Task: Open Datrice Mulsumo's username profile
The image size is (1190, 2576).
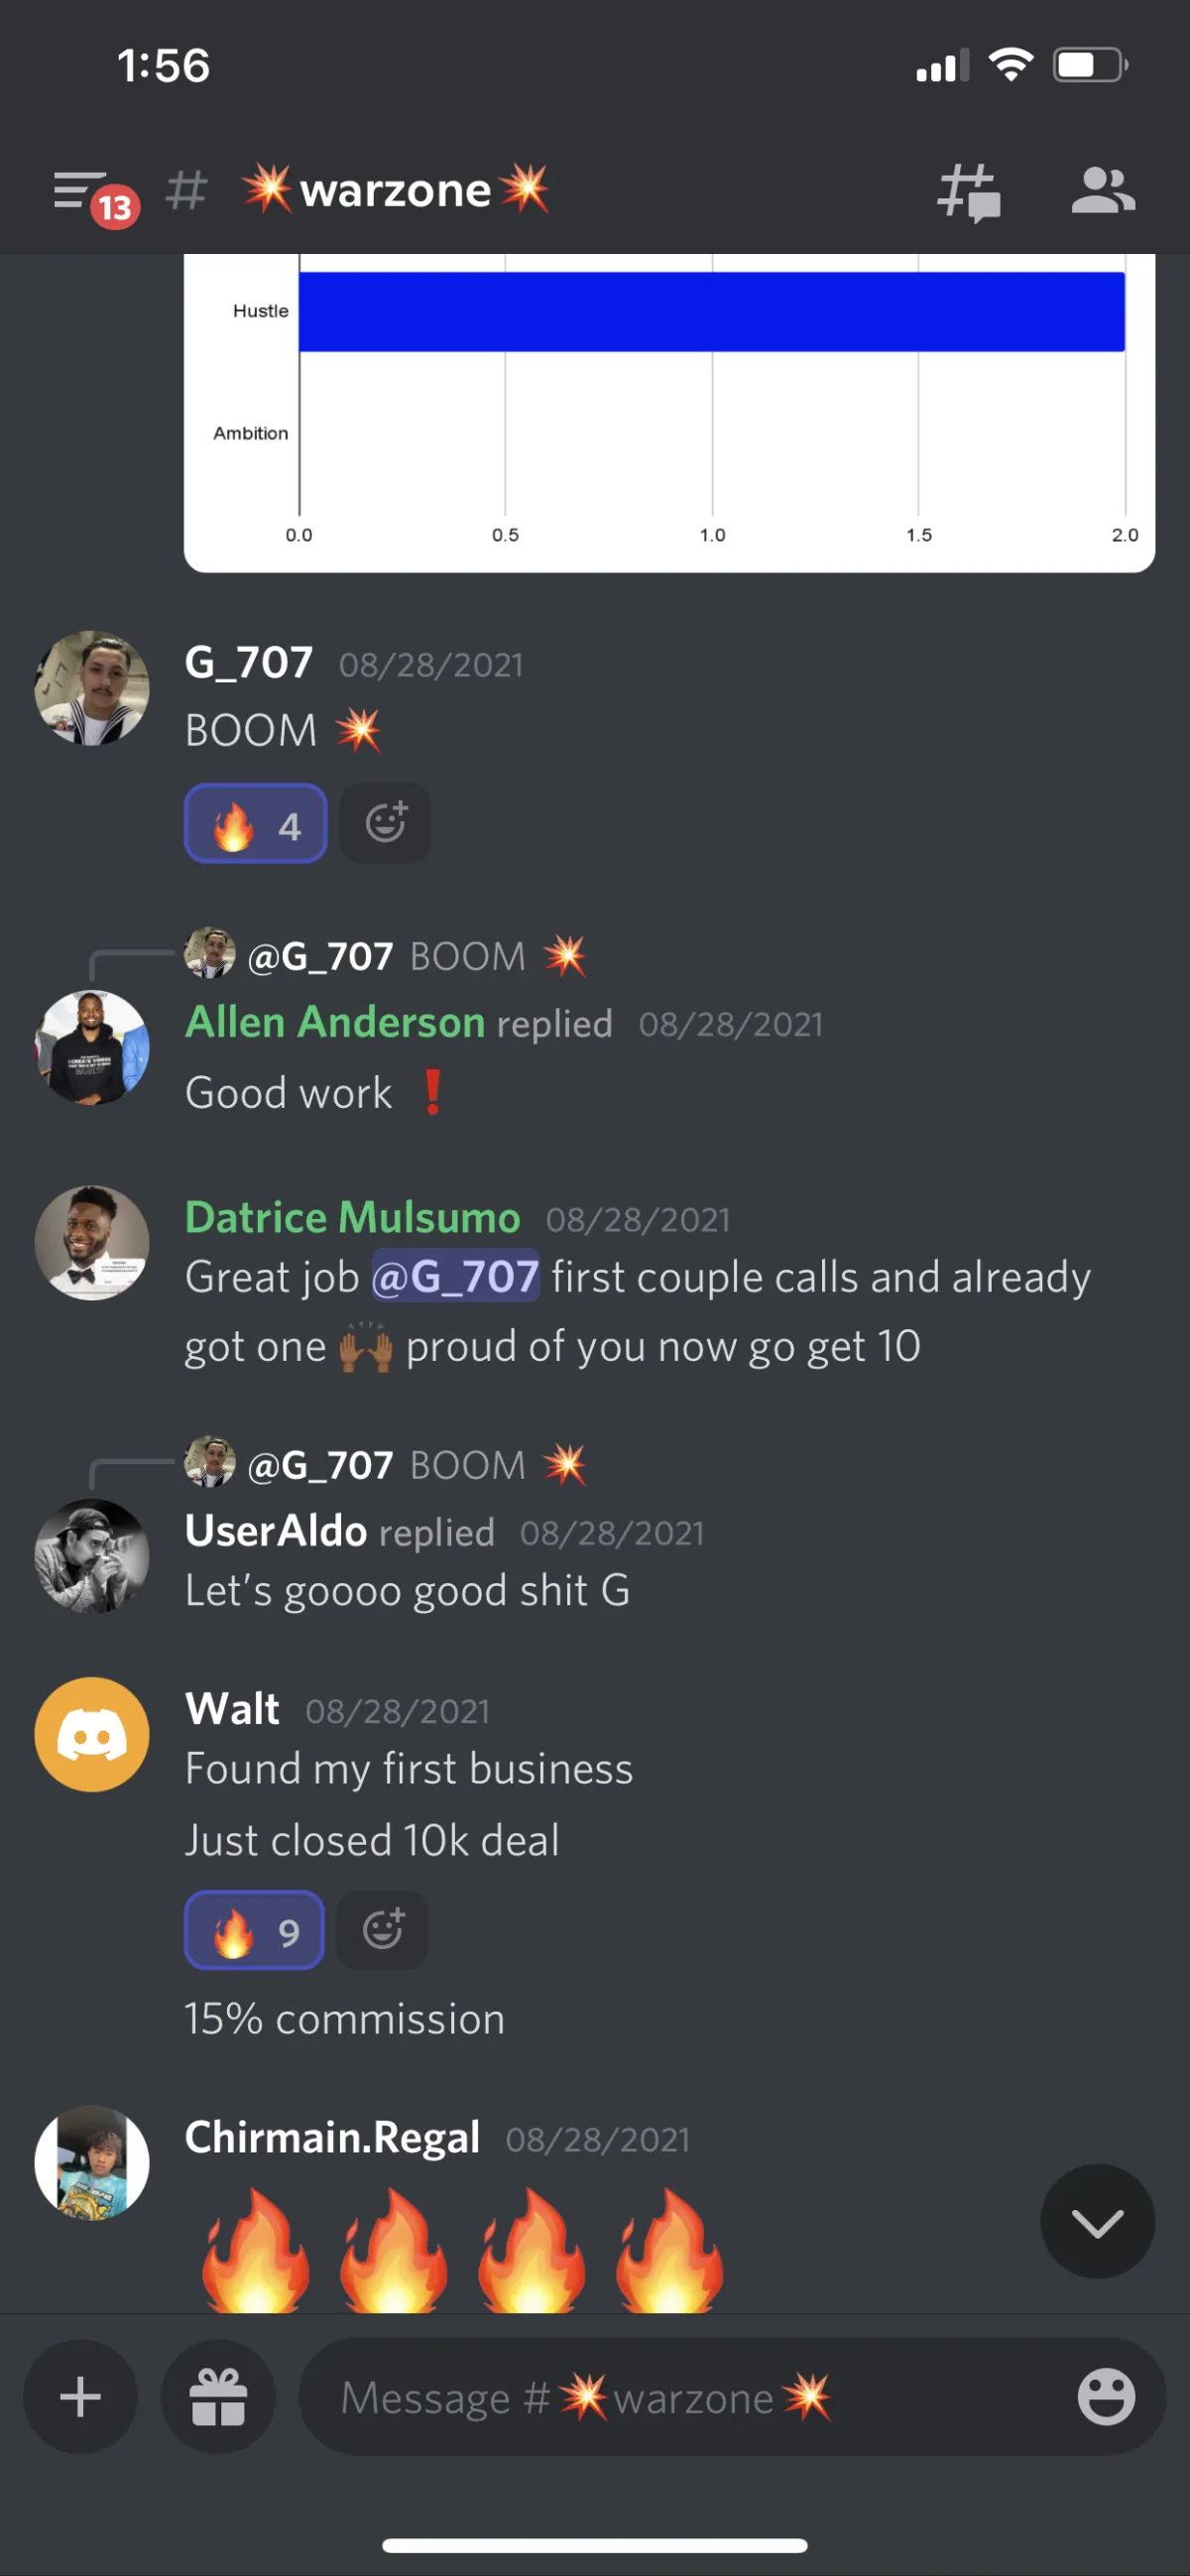Action: click(352, 1217)
